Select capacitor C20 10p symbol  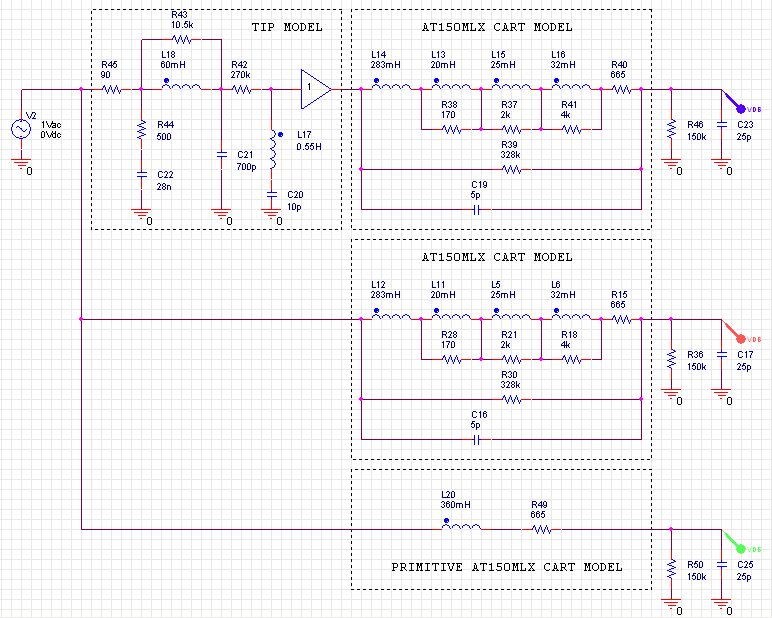(271, 195)
